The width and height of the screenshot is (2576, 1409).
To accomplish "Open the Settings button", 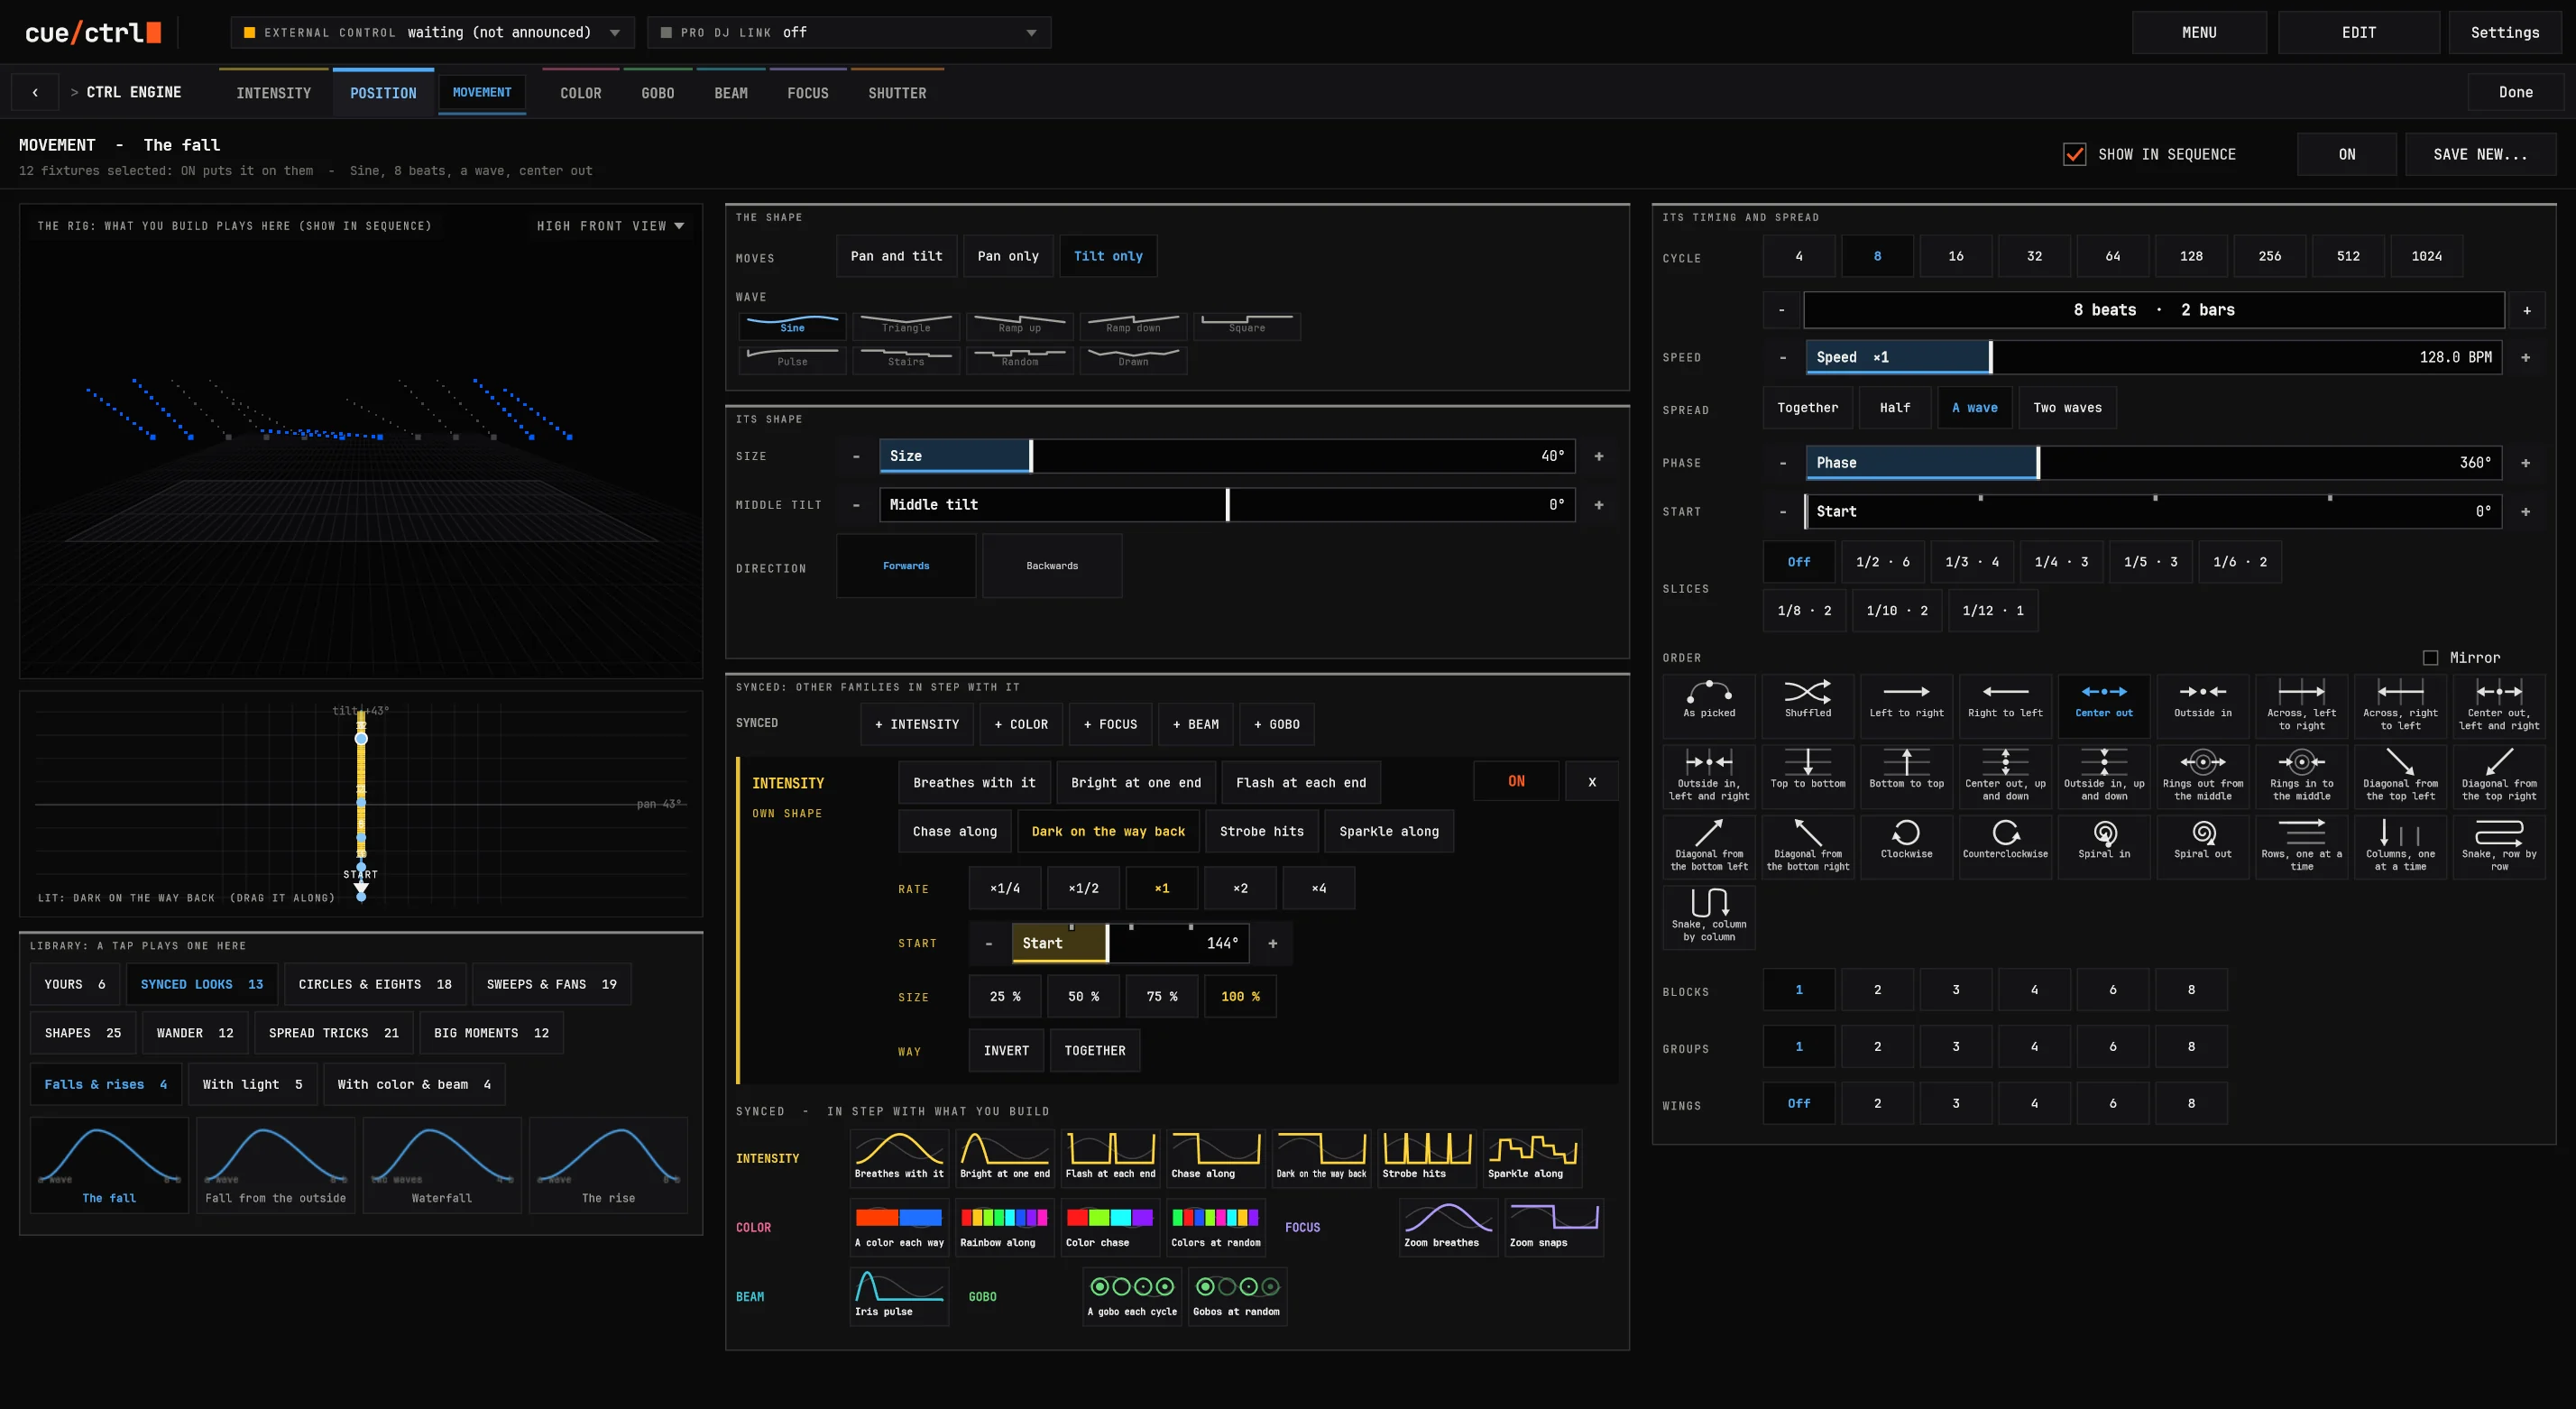I will pos(2505,32).
